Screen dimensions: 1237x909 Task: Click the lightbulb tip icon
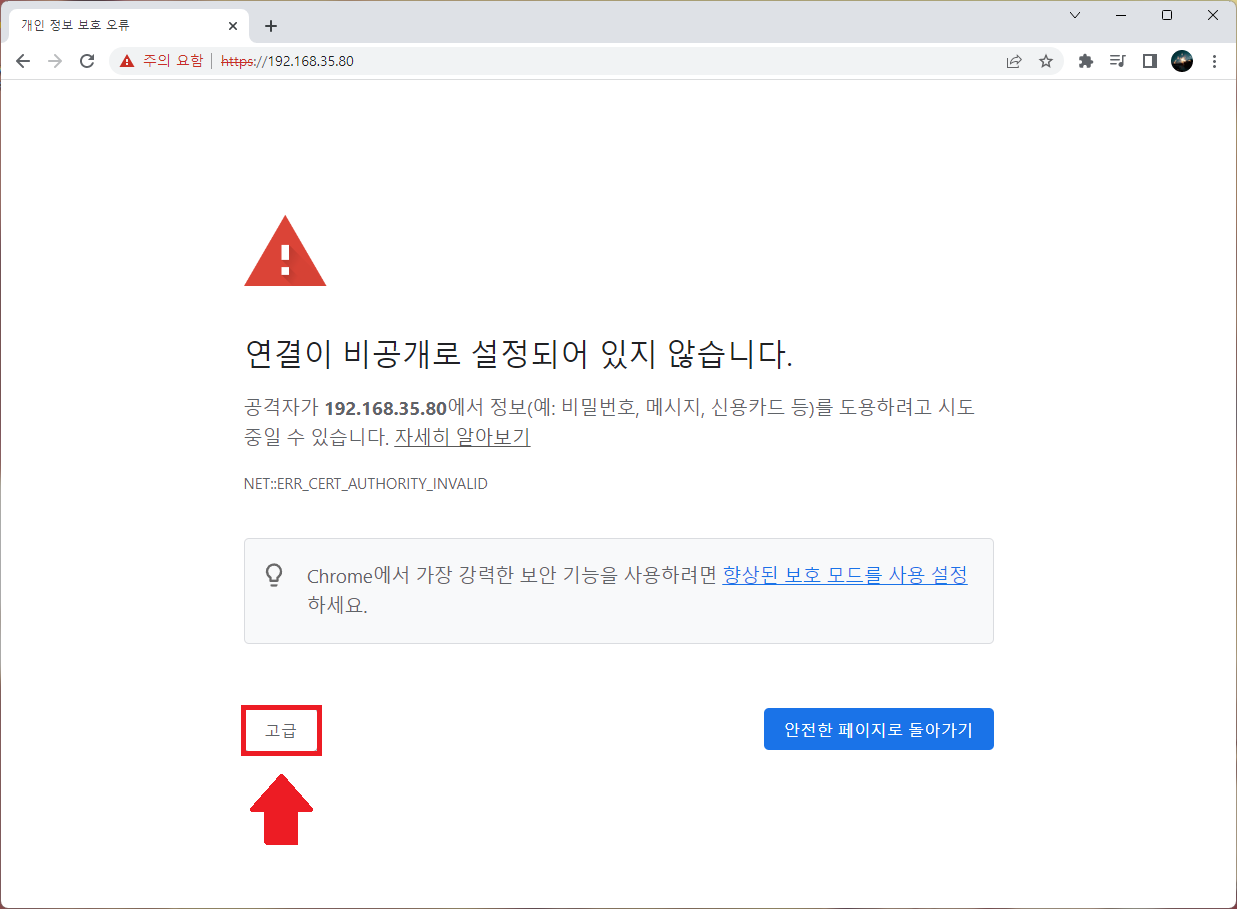click(x=274, y=575)
